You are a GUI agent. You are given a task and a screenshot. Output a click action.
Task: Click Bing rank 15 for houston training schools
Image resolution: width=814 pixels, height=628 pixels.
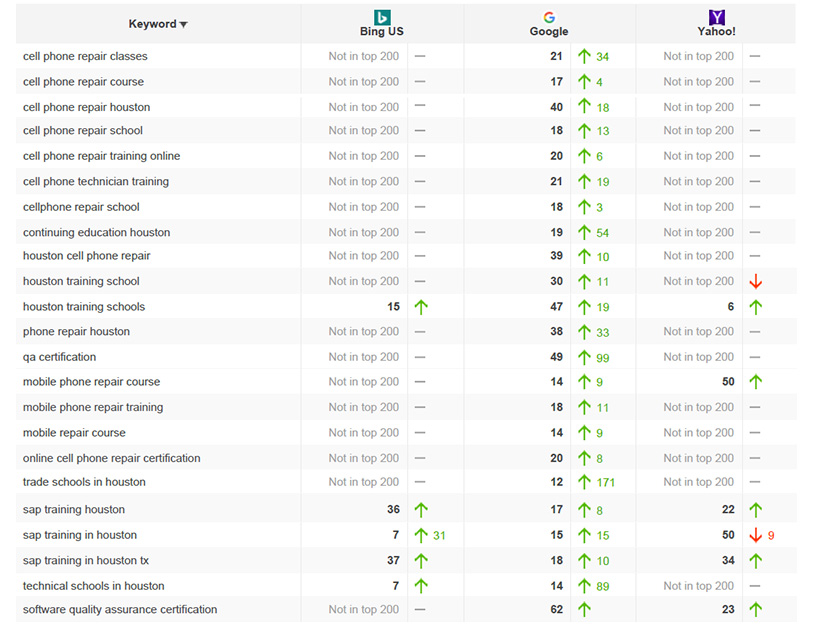point(393,307)
